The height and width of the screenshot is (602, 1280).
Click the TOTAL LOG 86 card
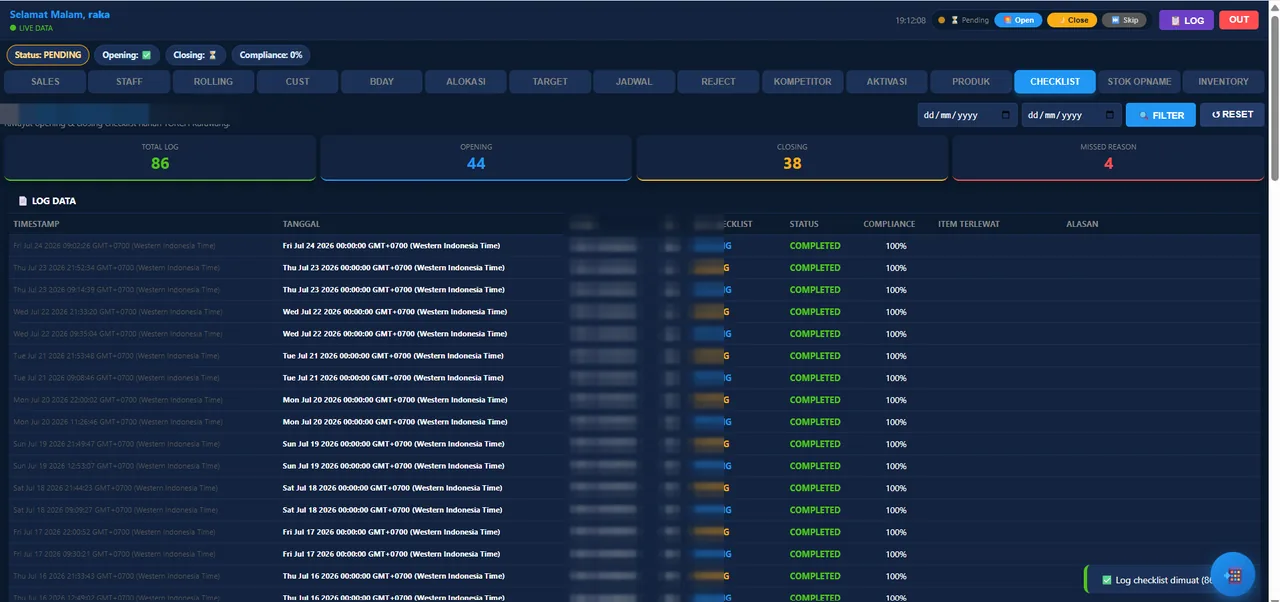click(160, 158)
